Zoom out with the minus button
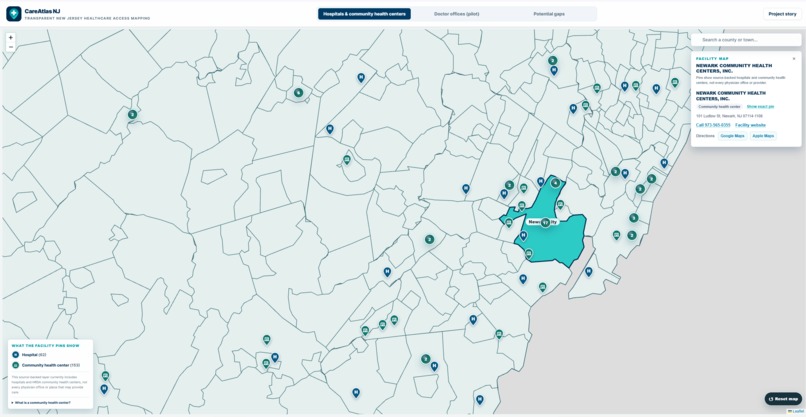This screenshot has height=417, width=806. point(11,47)
